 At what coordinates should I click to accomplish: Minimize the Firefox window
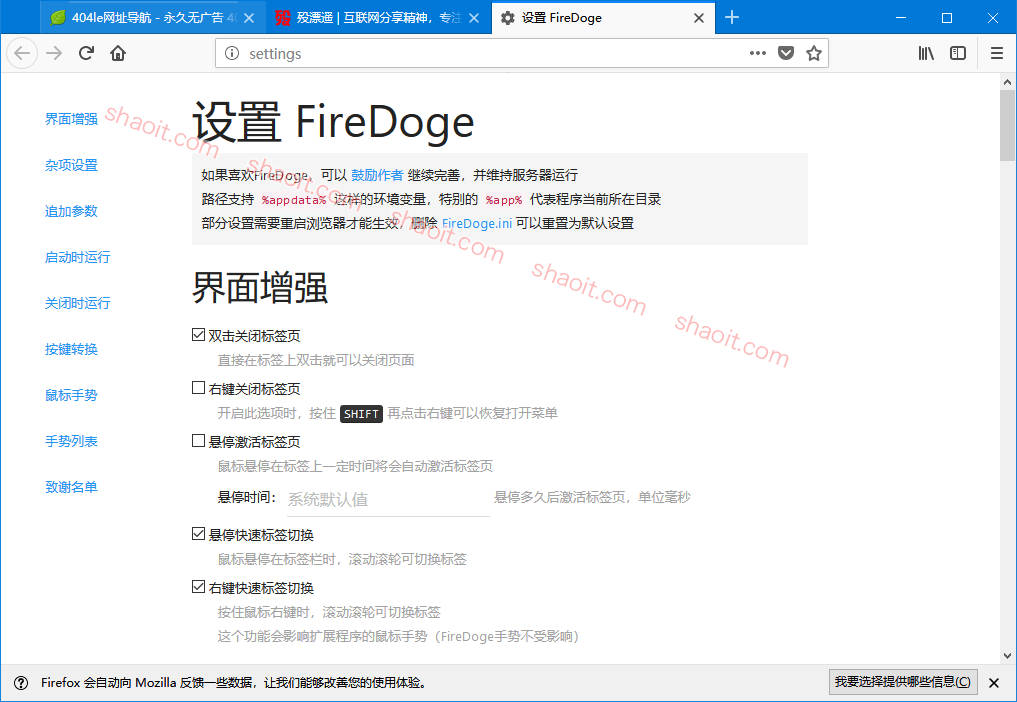click(x=901, y=18)
